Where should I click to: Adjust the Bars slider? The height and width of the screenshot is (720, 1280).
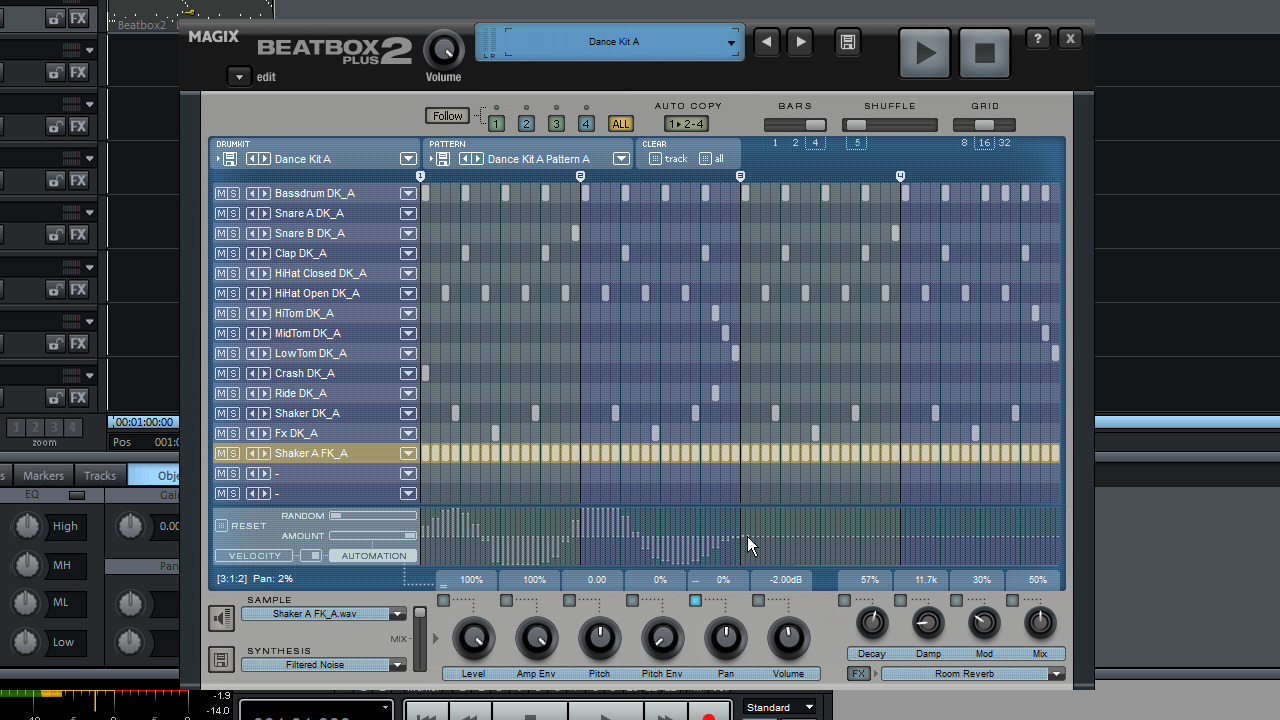(795, 125)
